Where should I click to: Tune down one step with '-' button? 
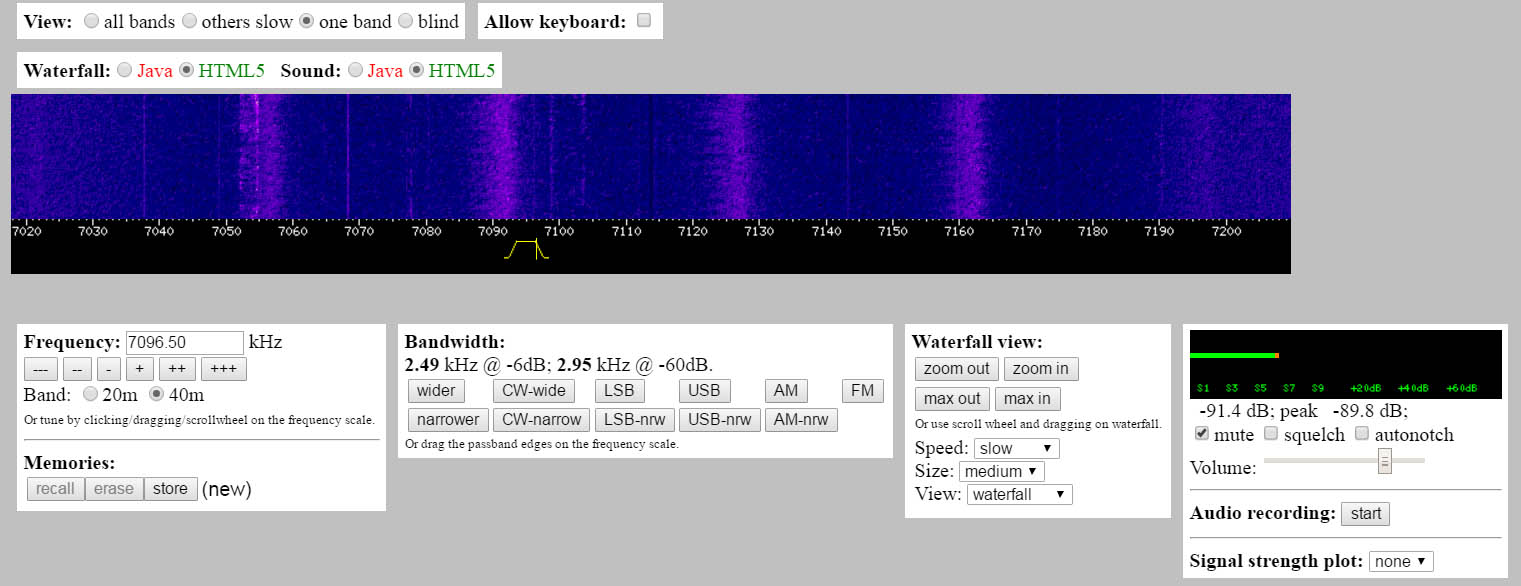(x=108, y=369)
